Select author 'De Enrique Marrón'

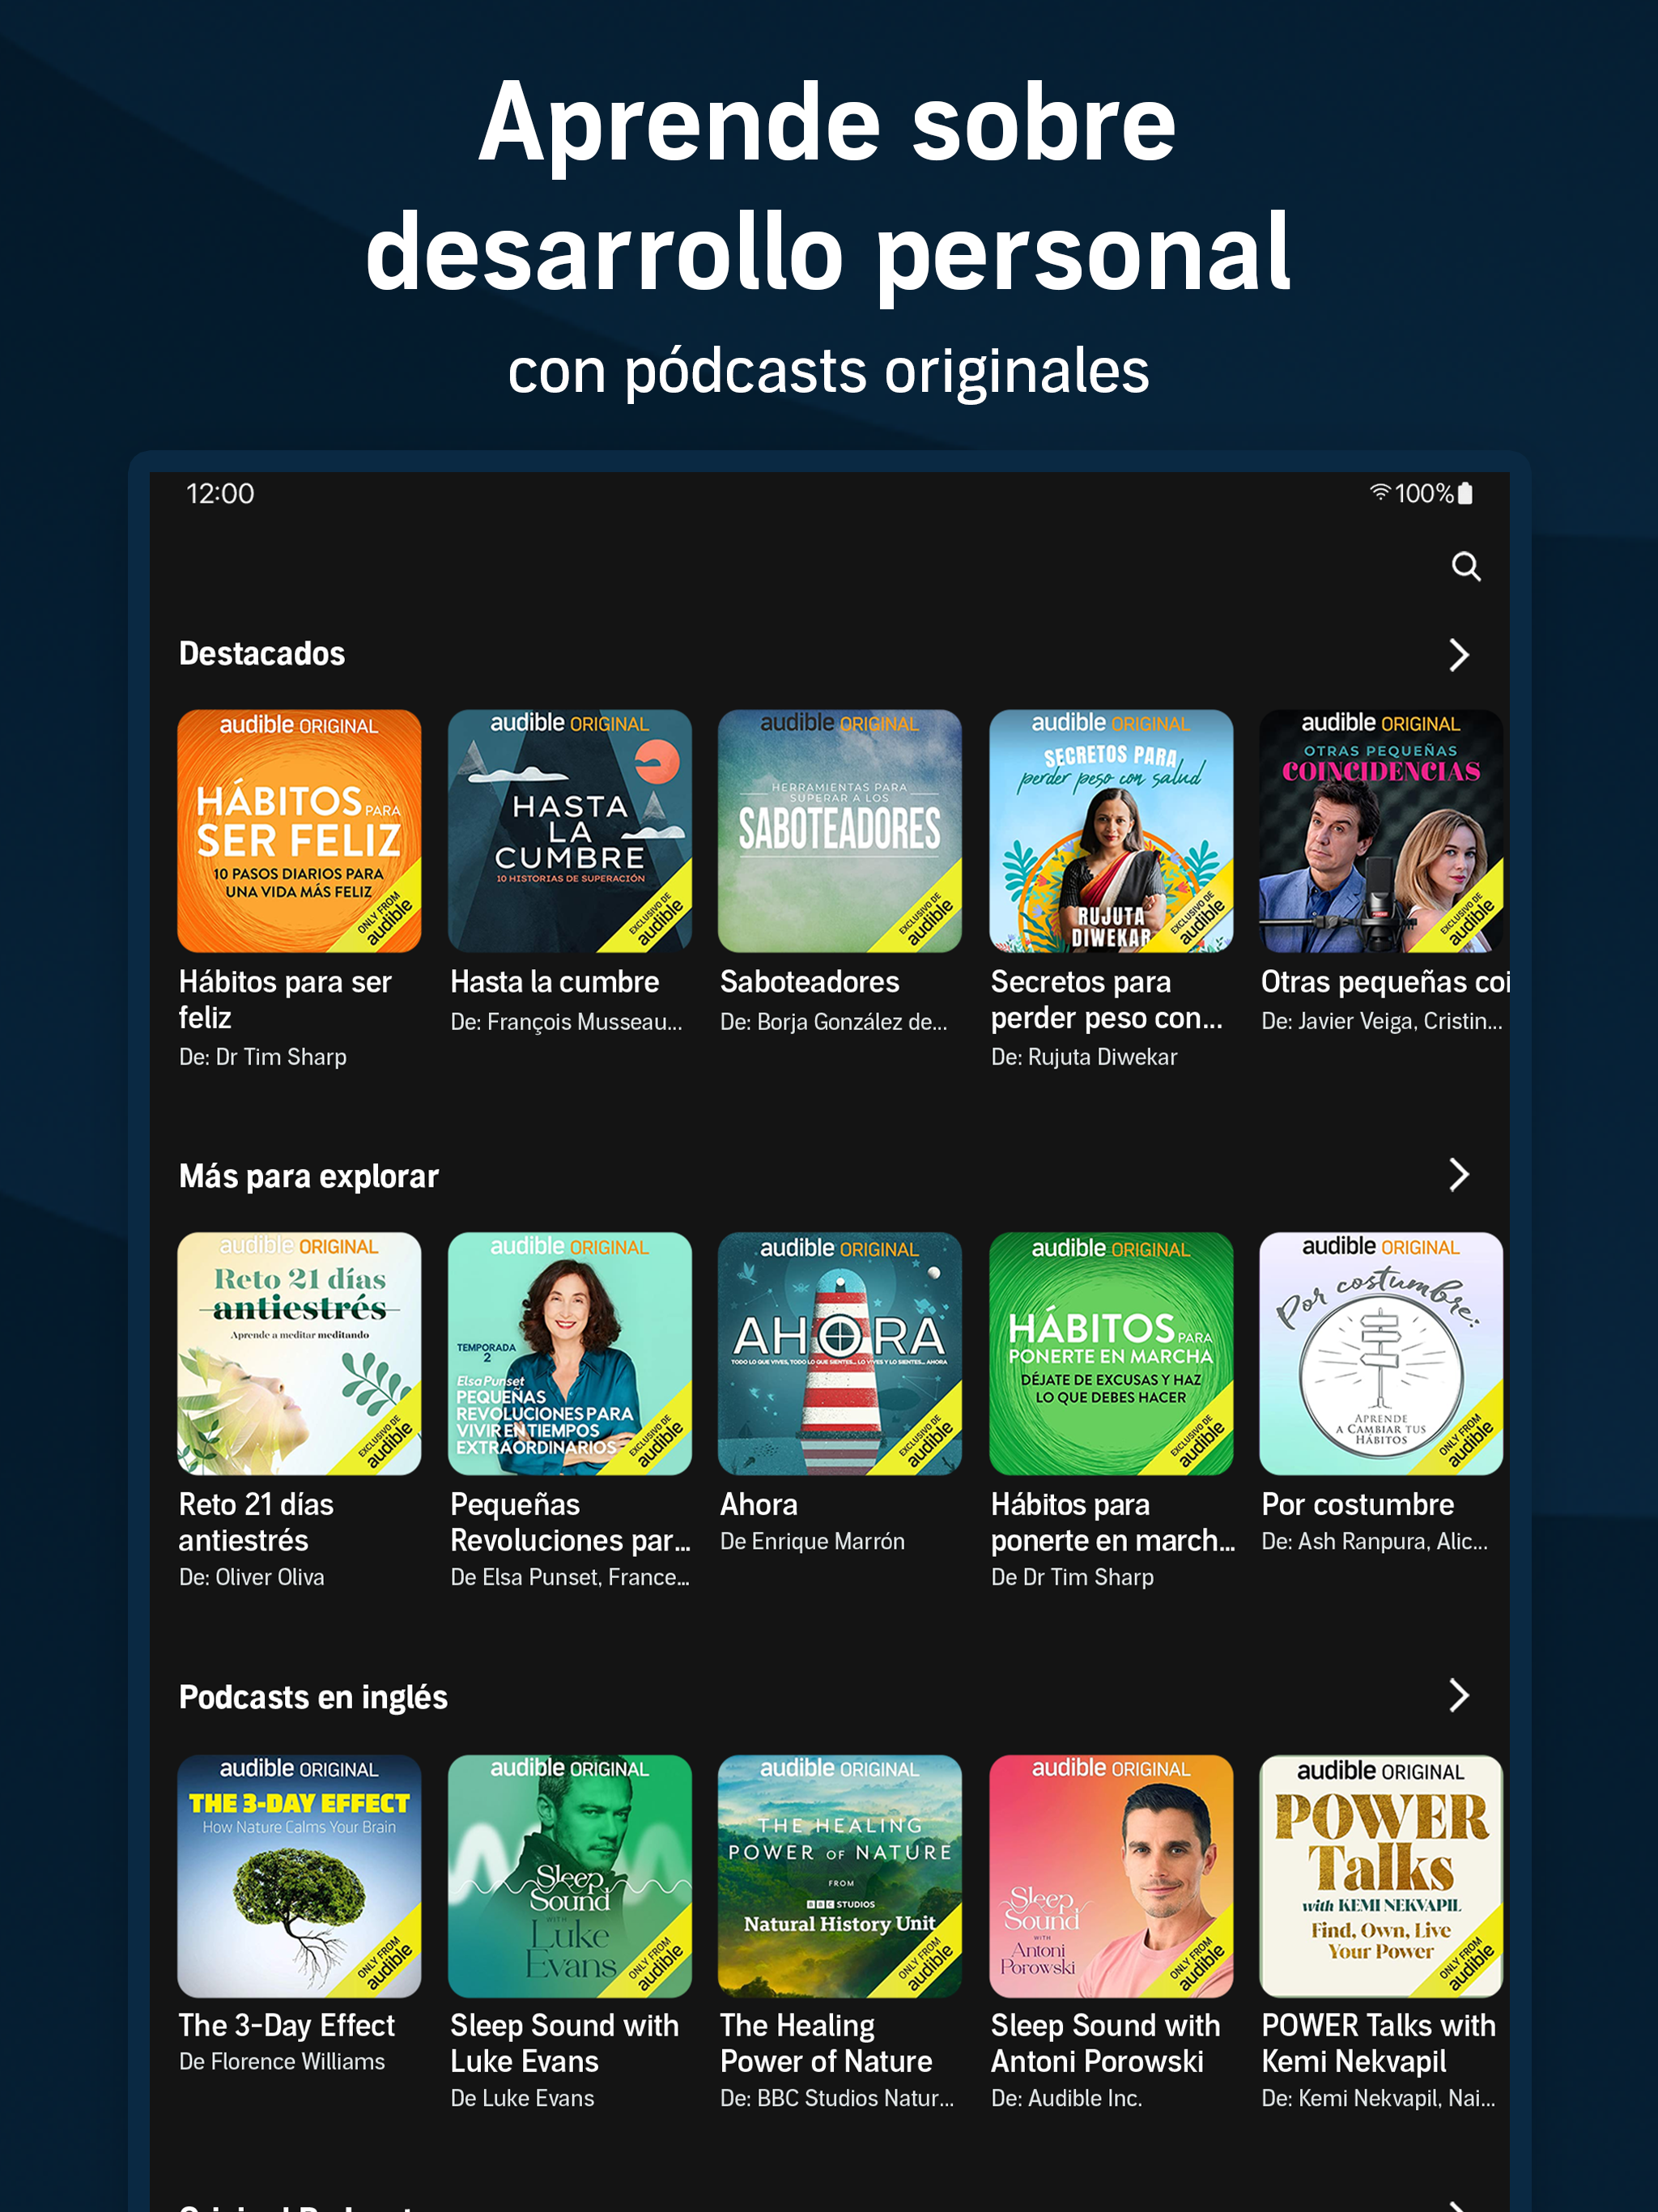pyautogui.click(x=812, y=1541)
